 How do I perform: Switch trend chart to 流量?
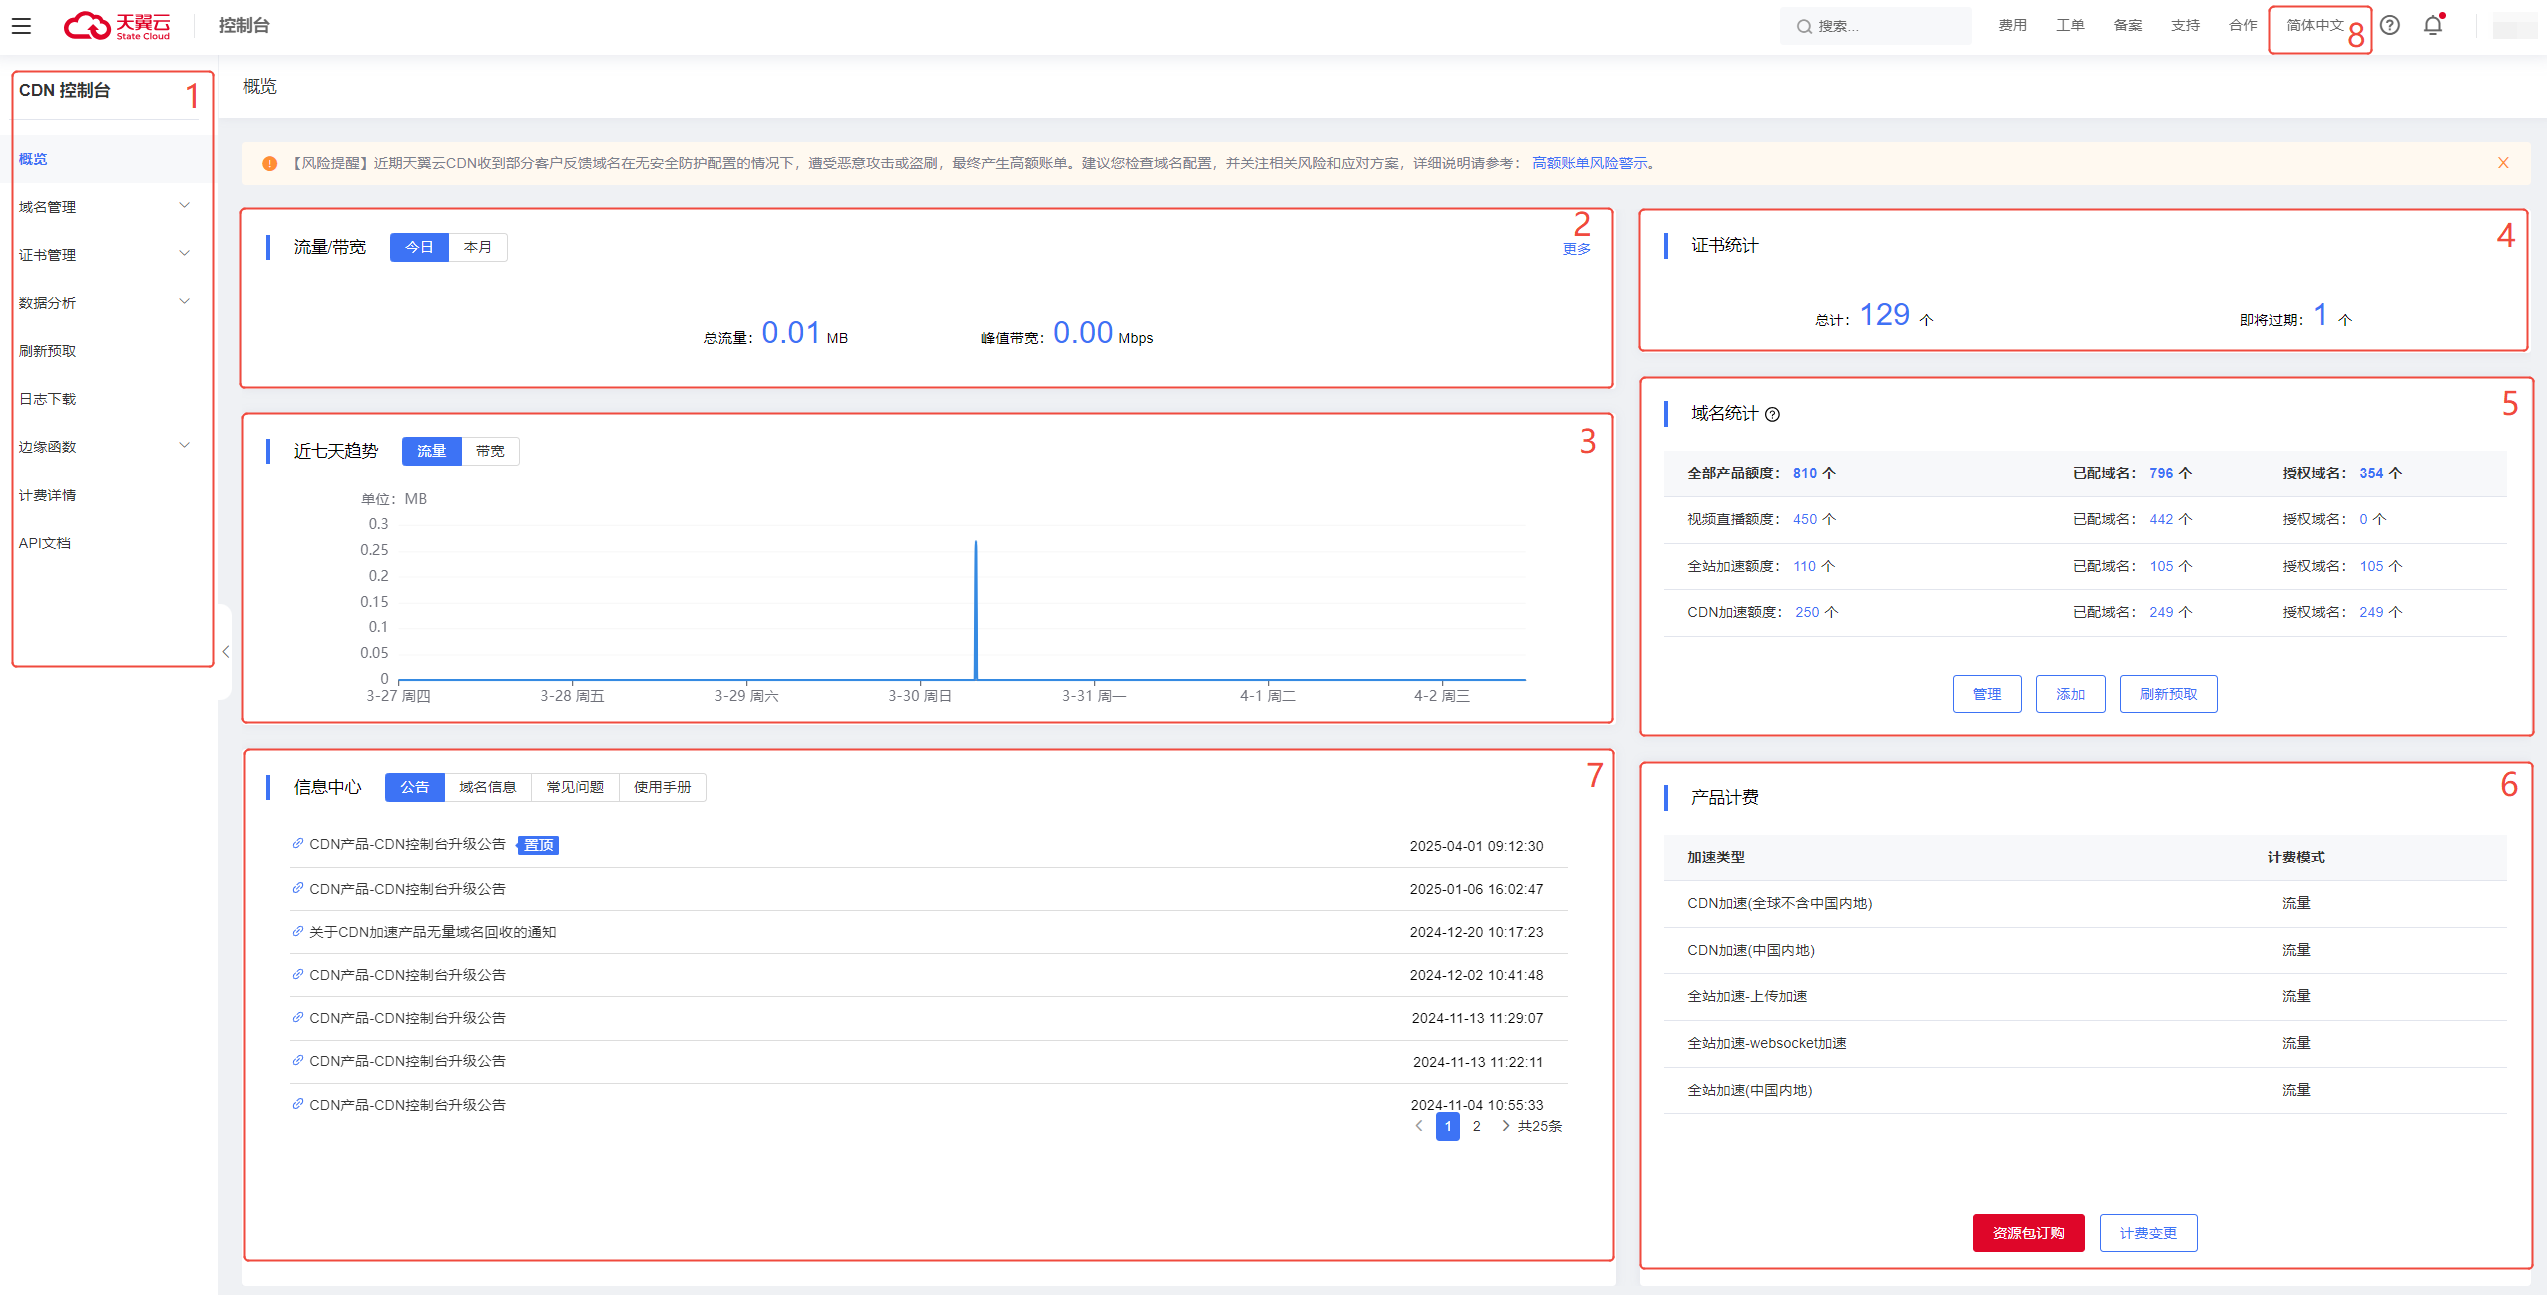[x=431, y=451]
